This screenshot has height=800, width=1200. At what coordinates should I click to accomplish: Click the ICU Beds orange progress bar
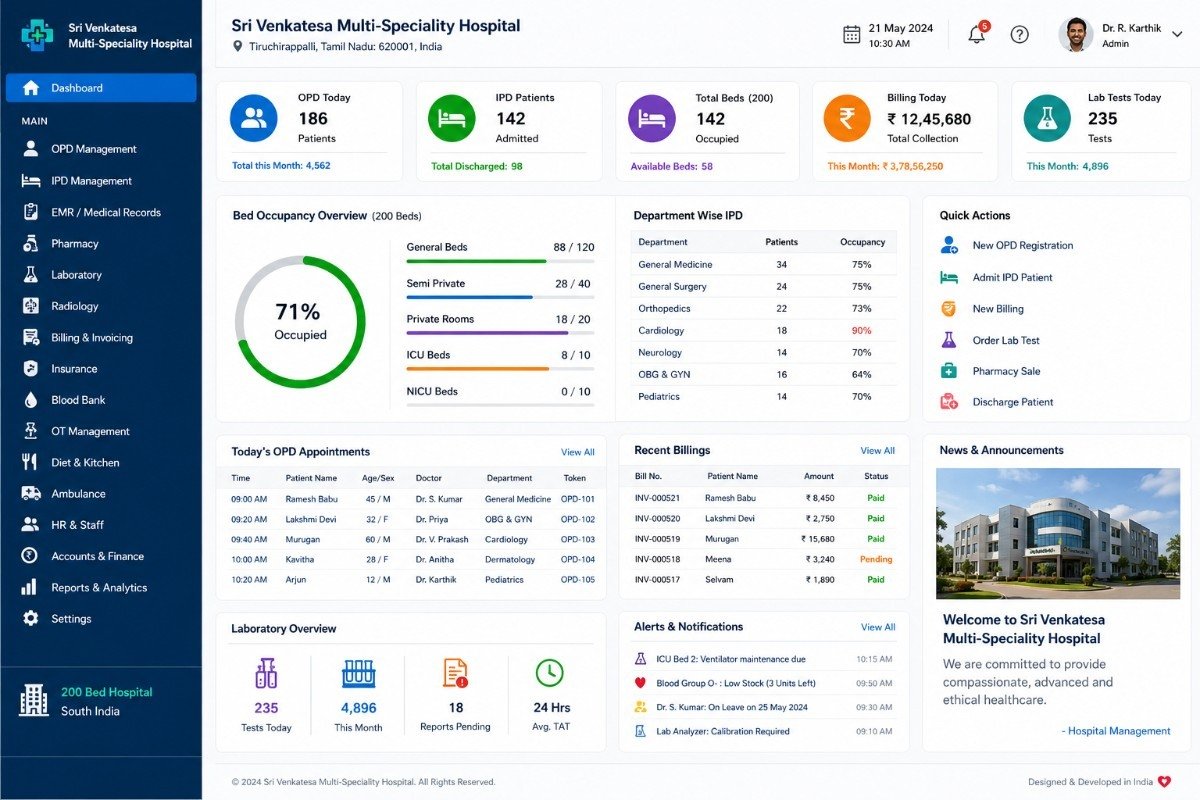(500, 369)
